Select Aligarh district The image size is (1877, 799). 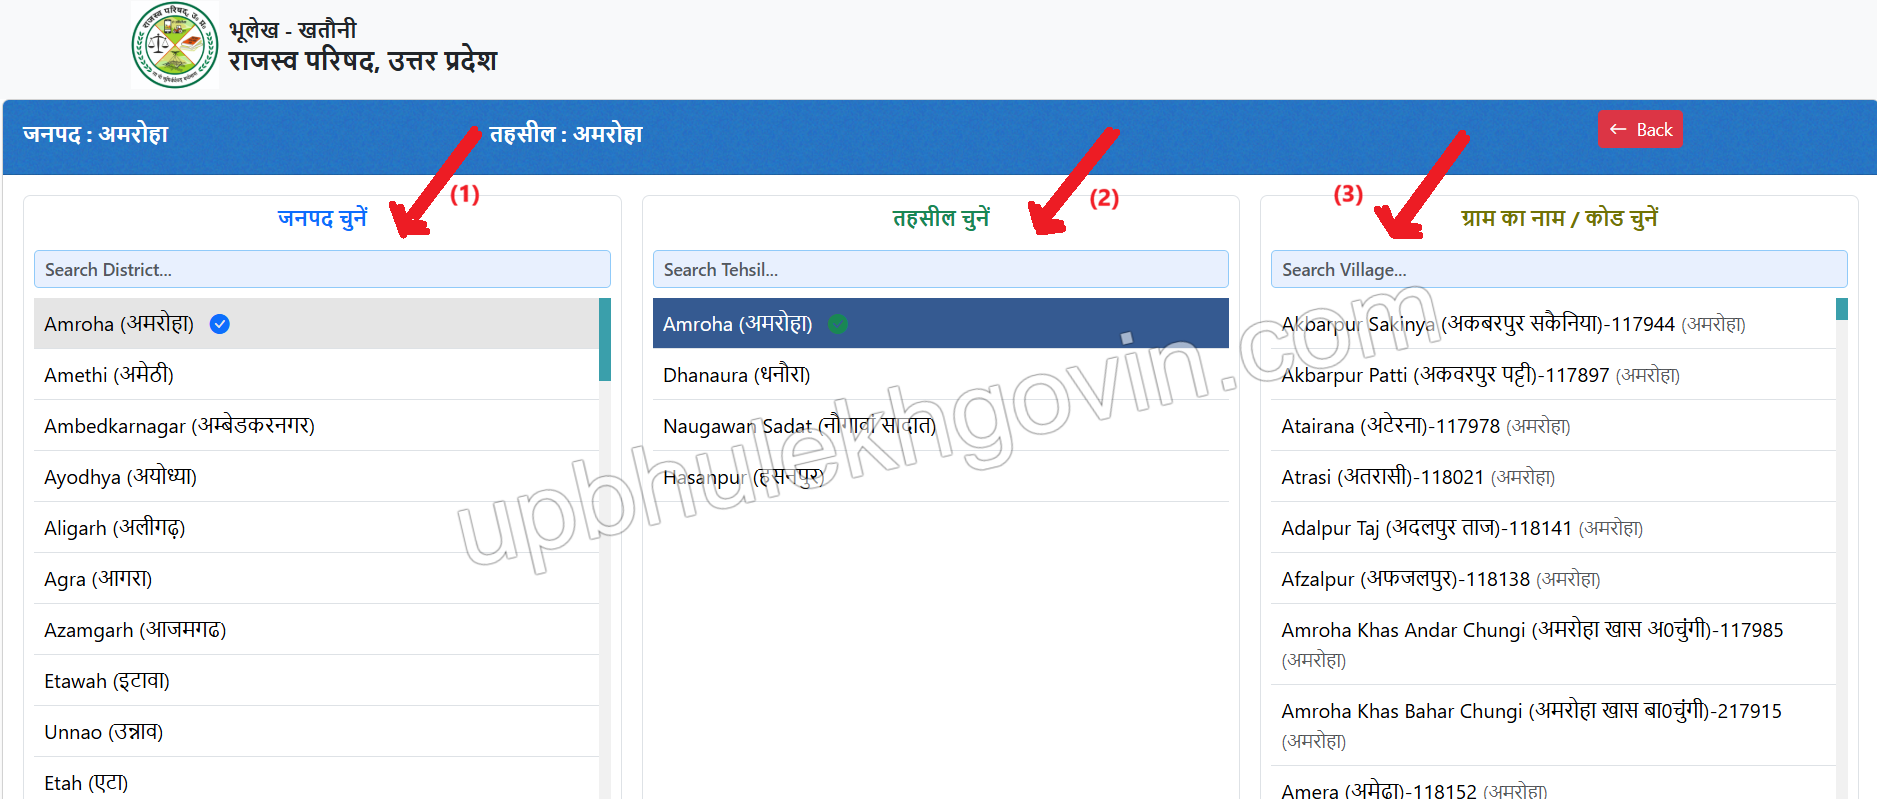point(316,528)
